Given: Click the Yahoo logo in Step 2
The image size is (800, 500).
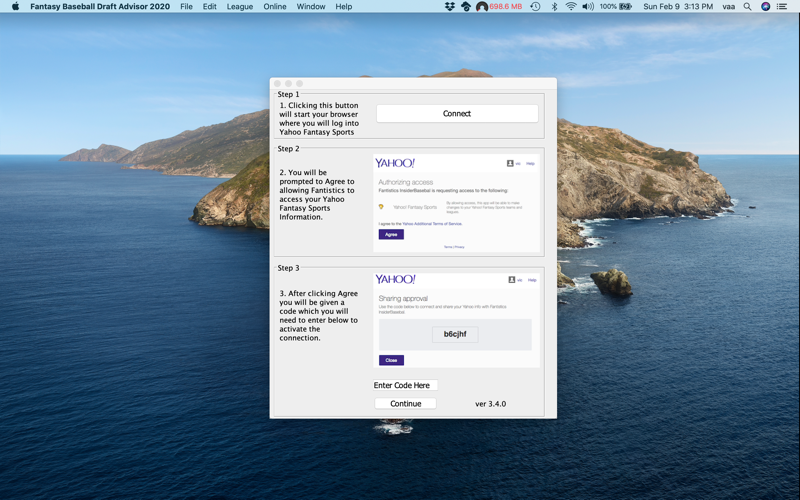Looking at the screenshot, I should coord(395,163).
